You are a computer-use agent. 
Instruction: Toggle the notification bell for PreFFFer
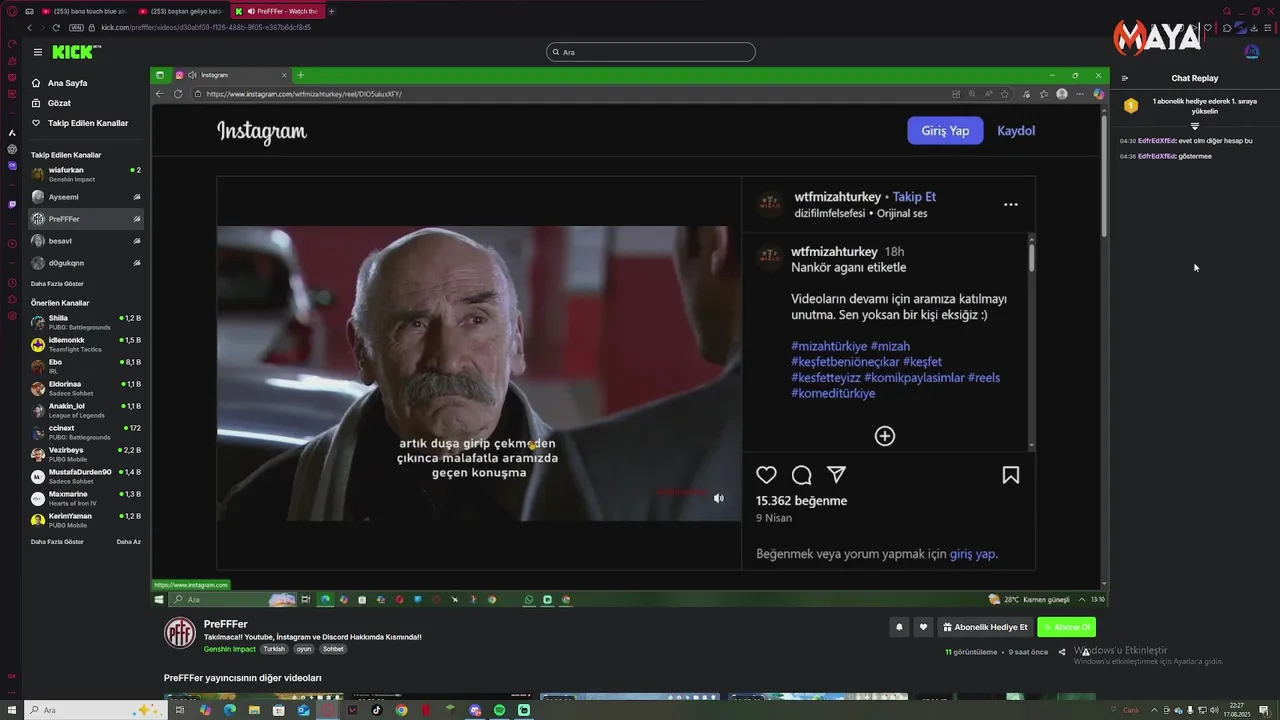pyautogui.click(x=899, y=627)
